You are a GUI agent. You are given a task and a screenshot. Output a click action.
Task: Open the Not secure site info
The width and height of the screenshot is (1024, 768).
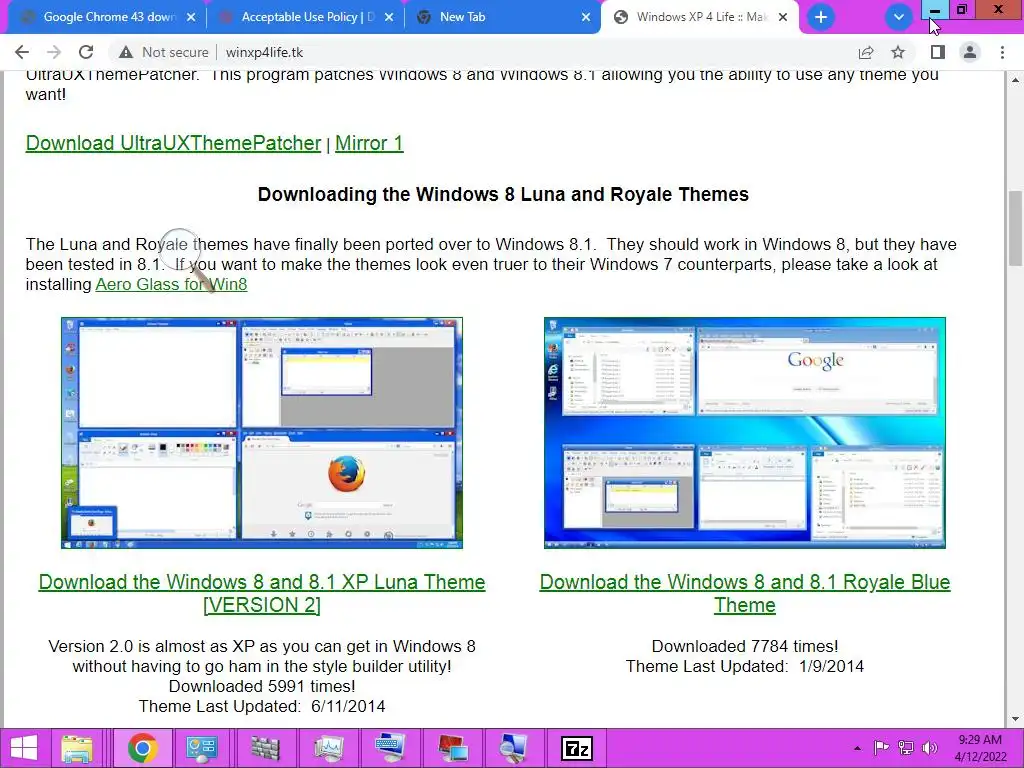[x=163, y=52]
